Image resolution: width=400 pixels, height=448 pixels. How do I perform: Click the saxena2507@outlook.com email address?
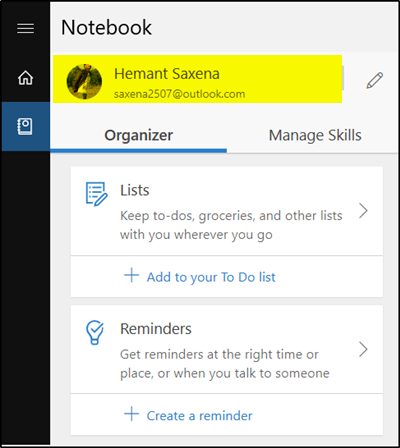click(179, 94)
